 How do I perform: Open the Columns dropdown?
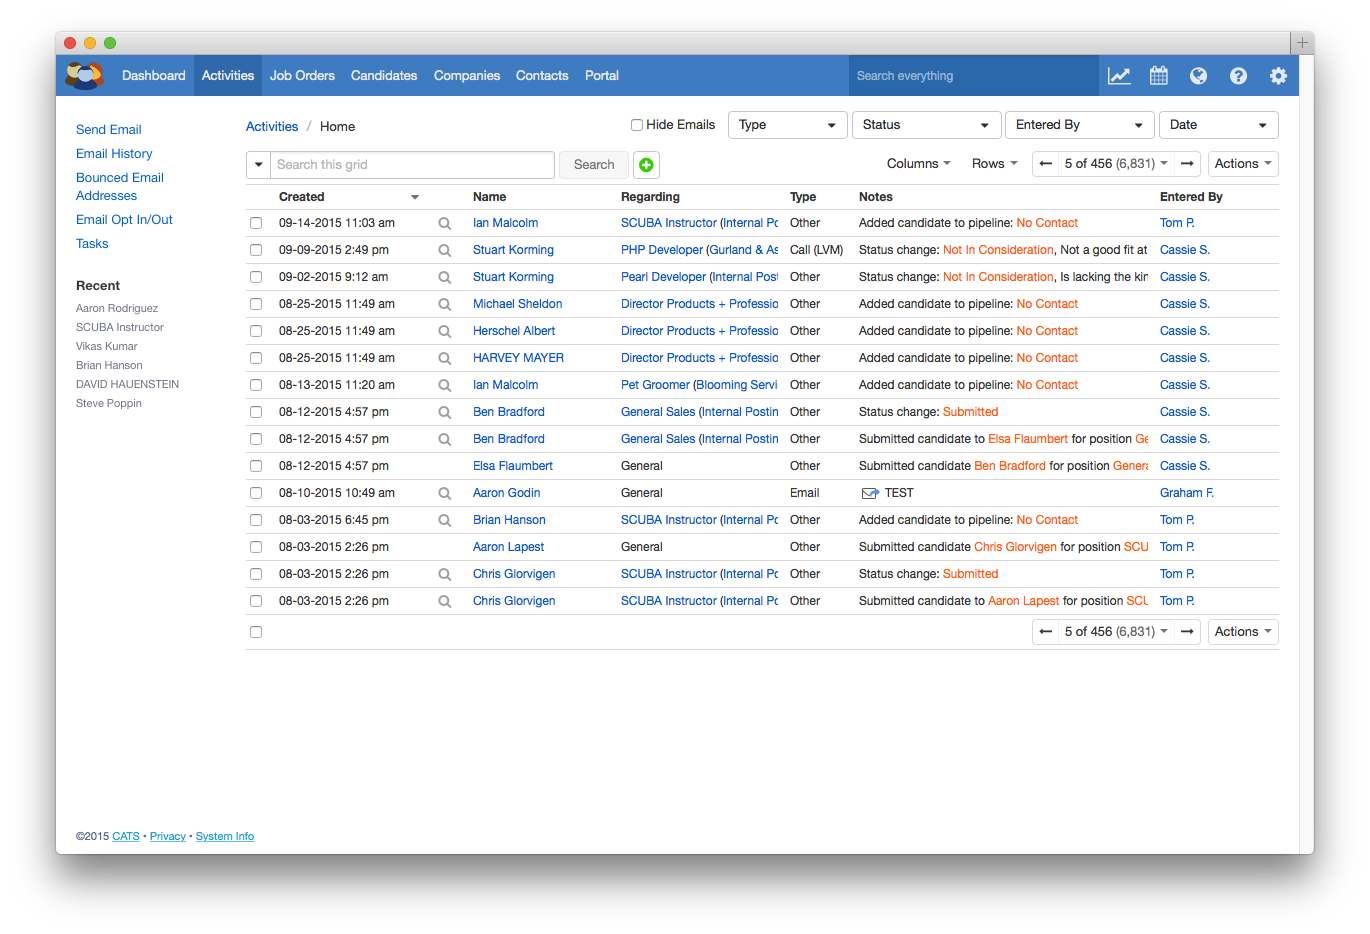coord(916,163)
